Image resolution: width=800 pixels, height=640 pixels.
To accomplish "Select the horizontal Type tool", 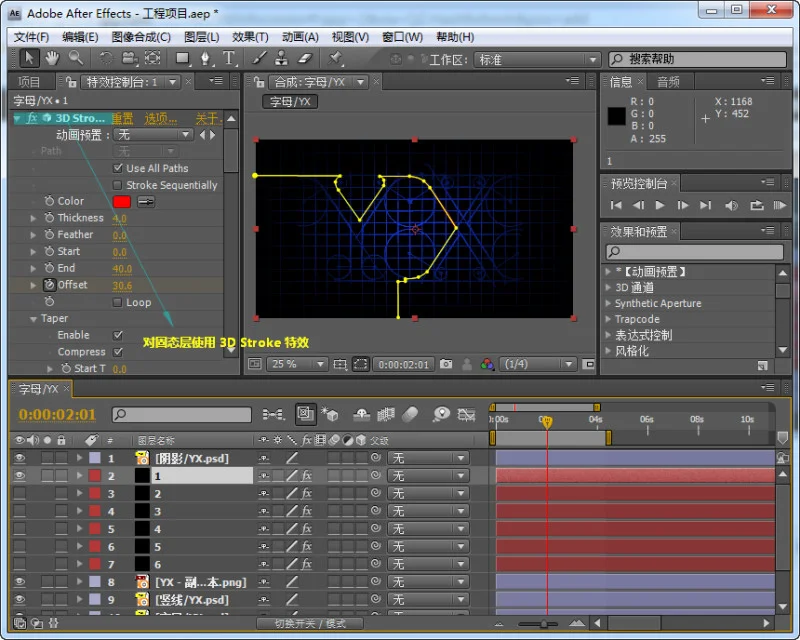I will pos(229,58).
